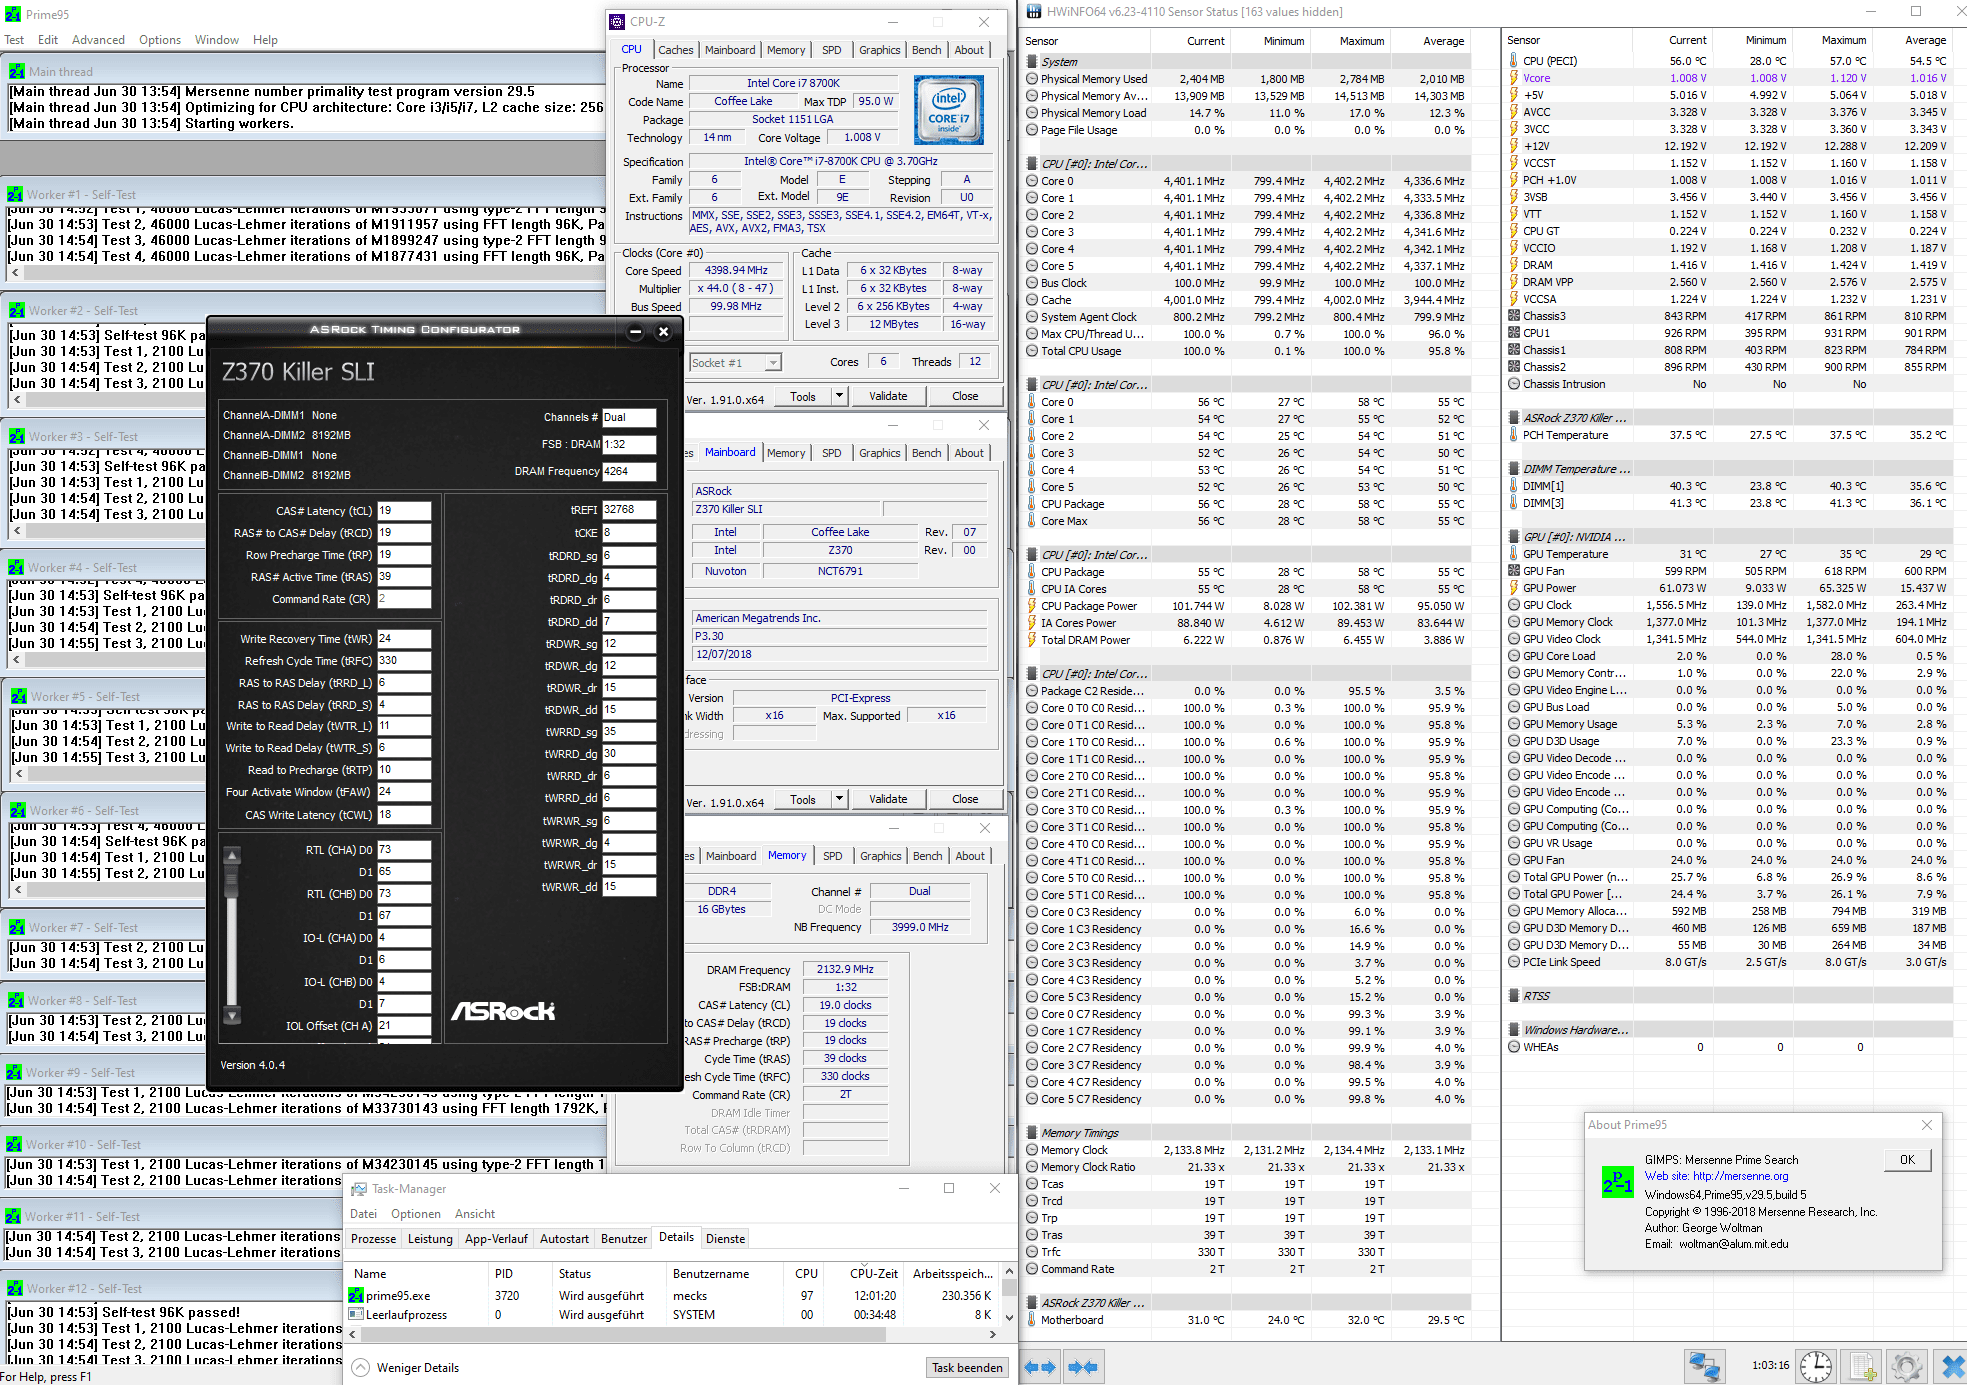Screen dimensions: 1967x1385
Task: Click ASRock timing list scroll-up arrow
Action: [232, 855]
